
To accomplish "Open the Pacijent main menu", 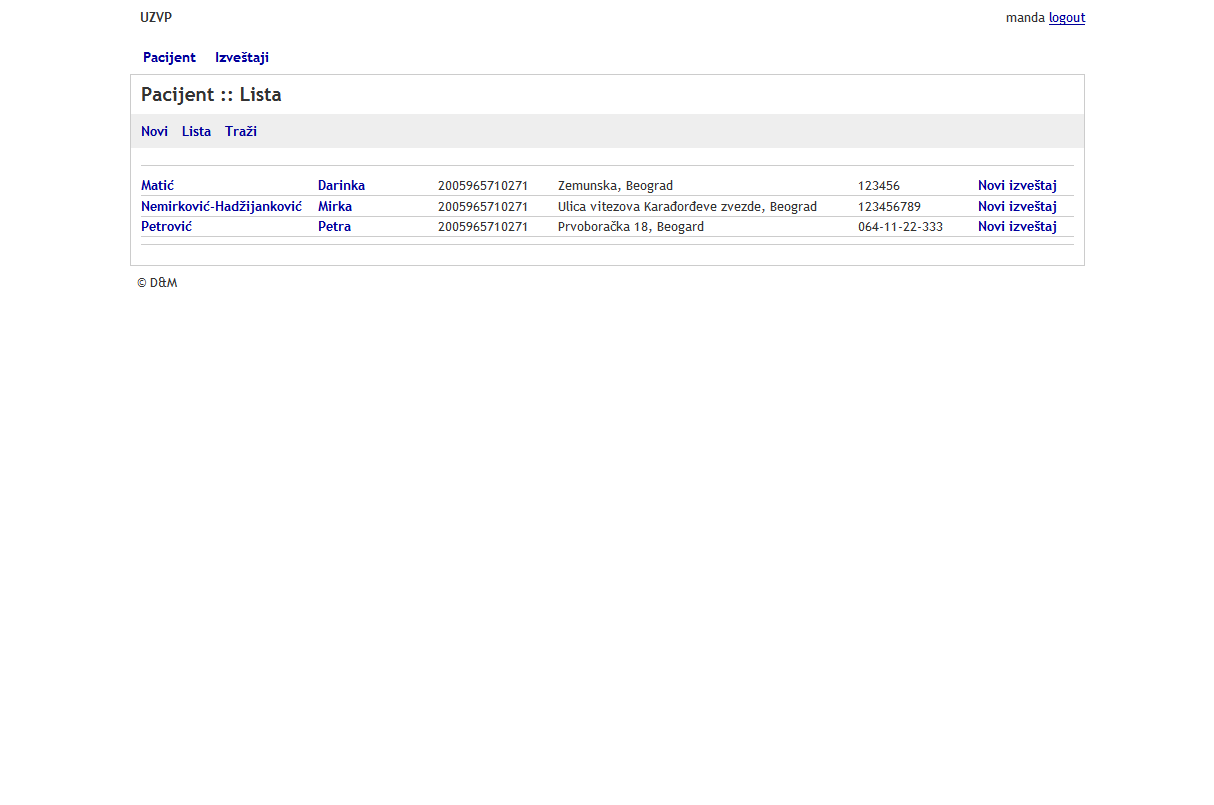I will click(169, 58).
